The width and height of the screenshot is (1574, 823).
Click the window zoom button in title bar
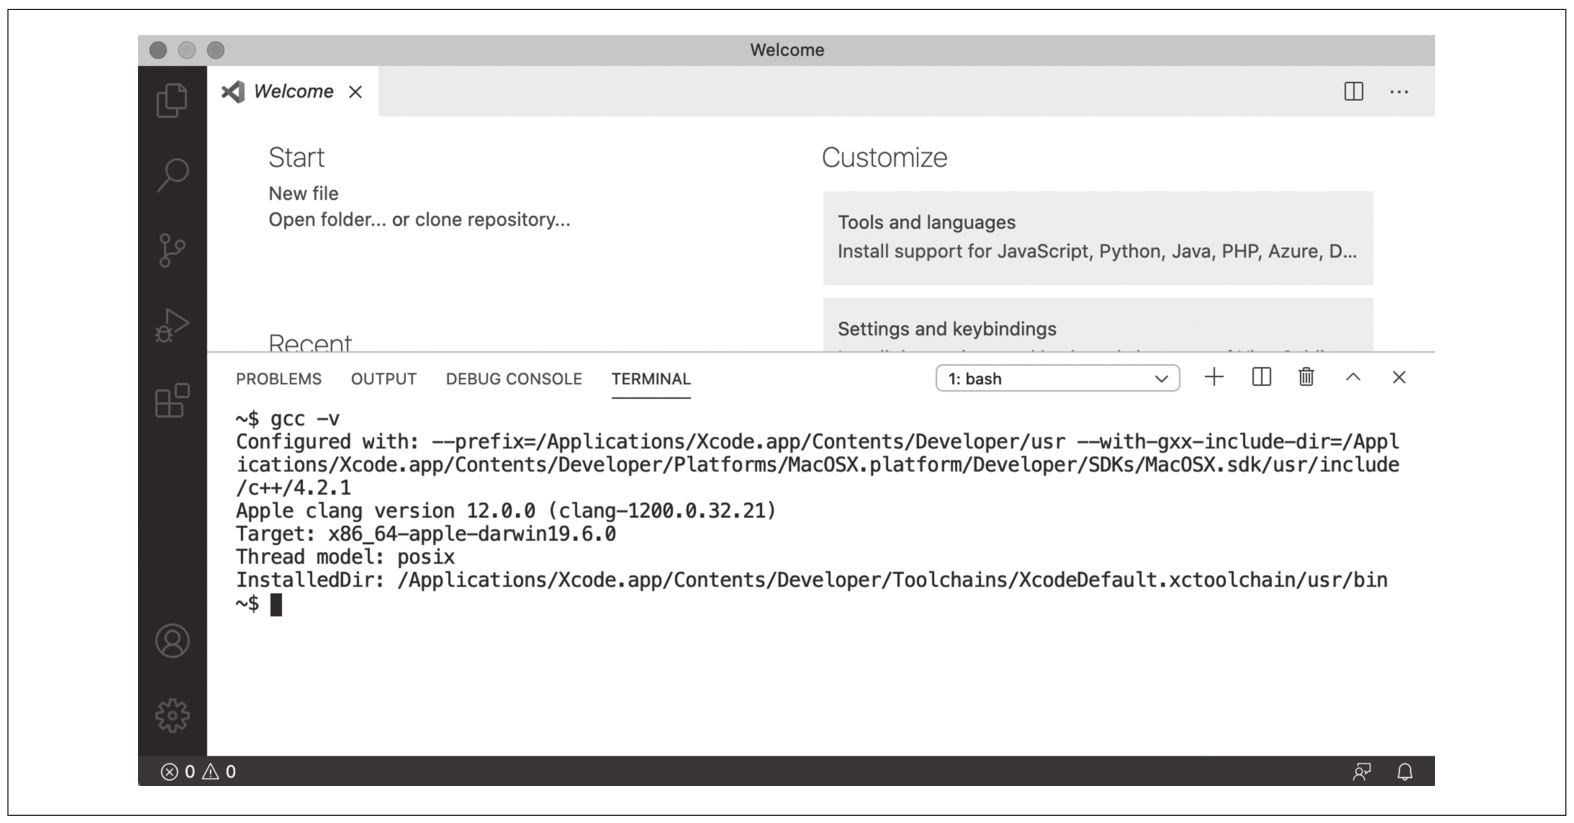coord(216,50)
